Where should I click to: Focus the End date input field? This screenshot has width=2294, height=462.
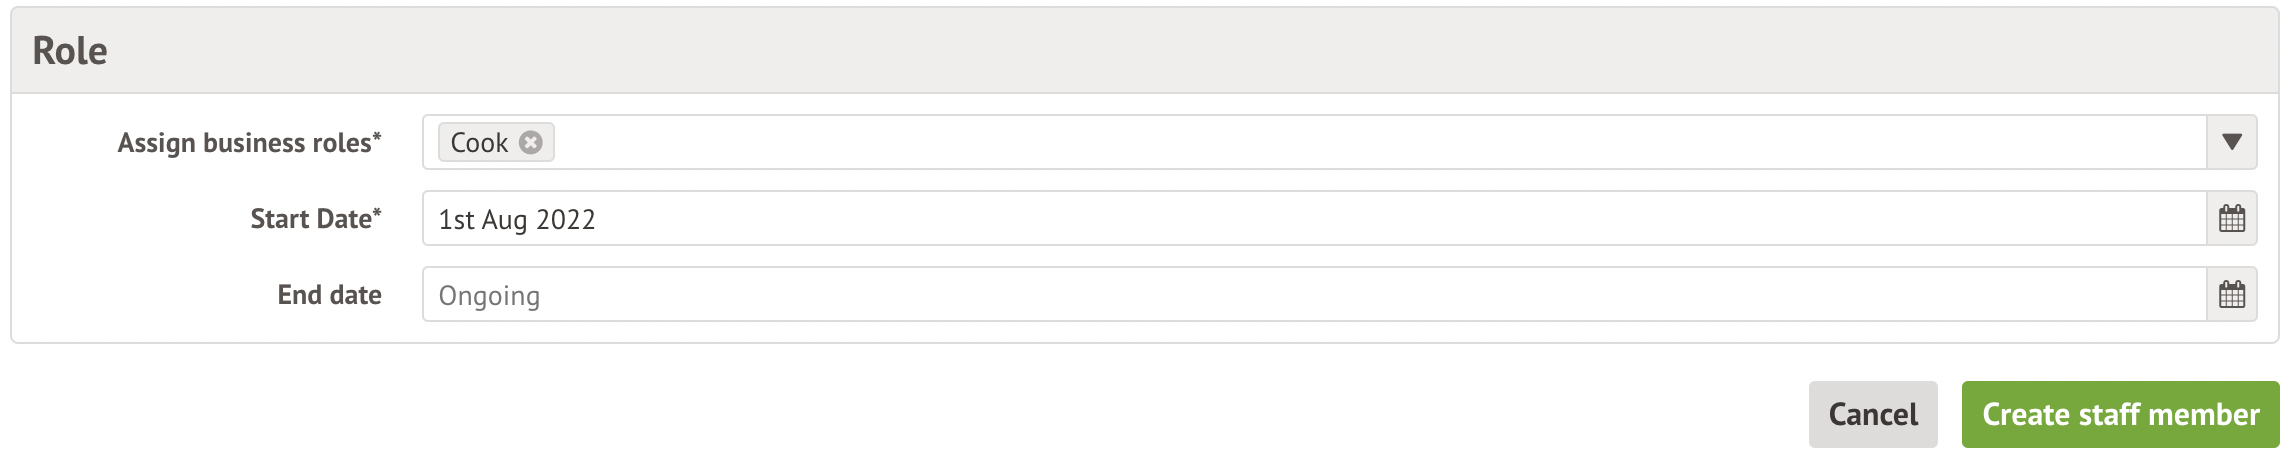click(x=1300, y=295)
